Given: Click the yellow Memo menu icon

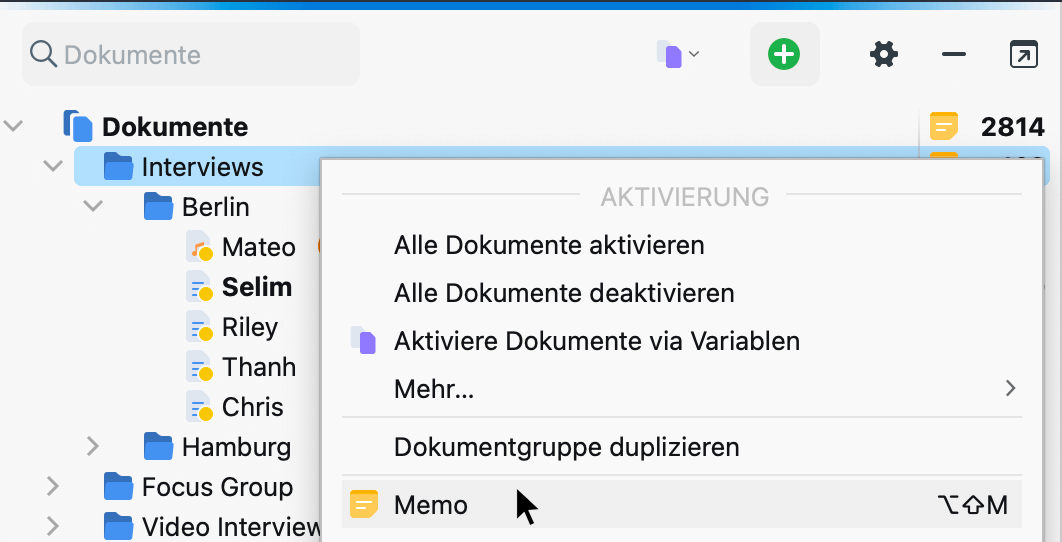Looking at the screenshot, I should 364,505.
